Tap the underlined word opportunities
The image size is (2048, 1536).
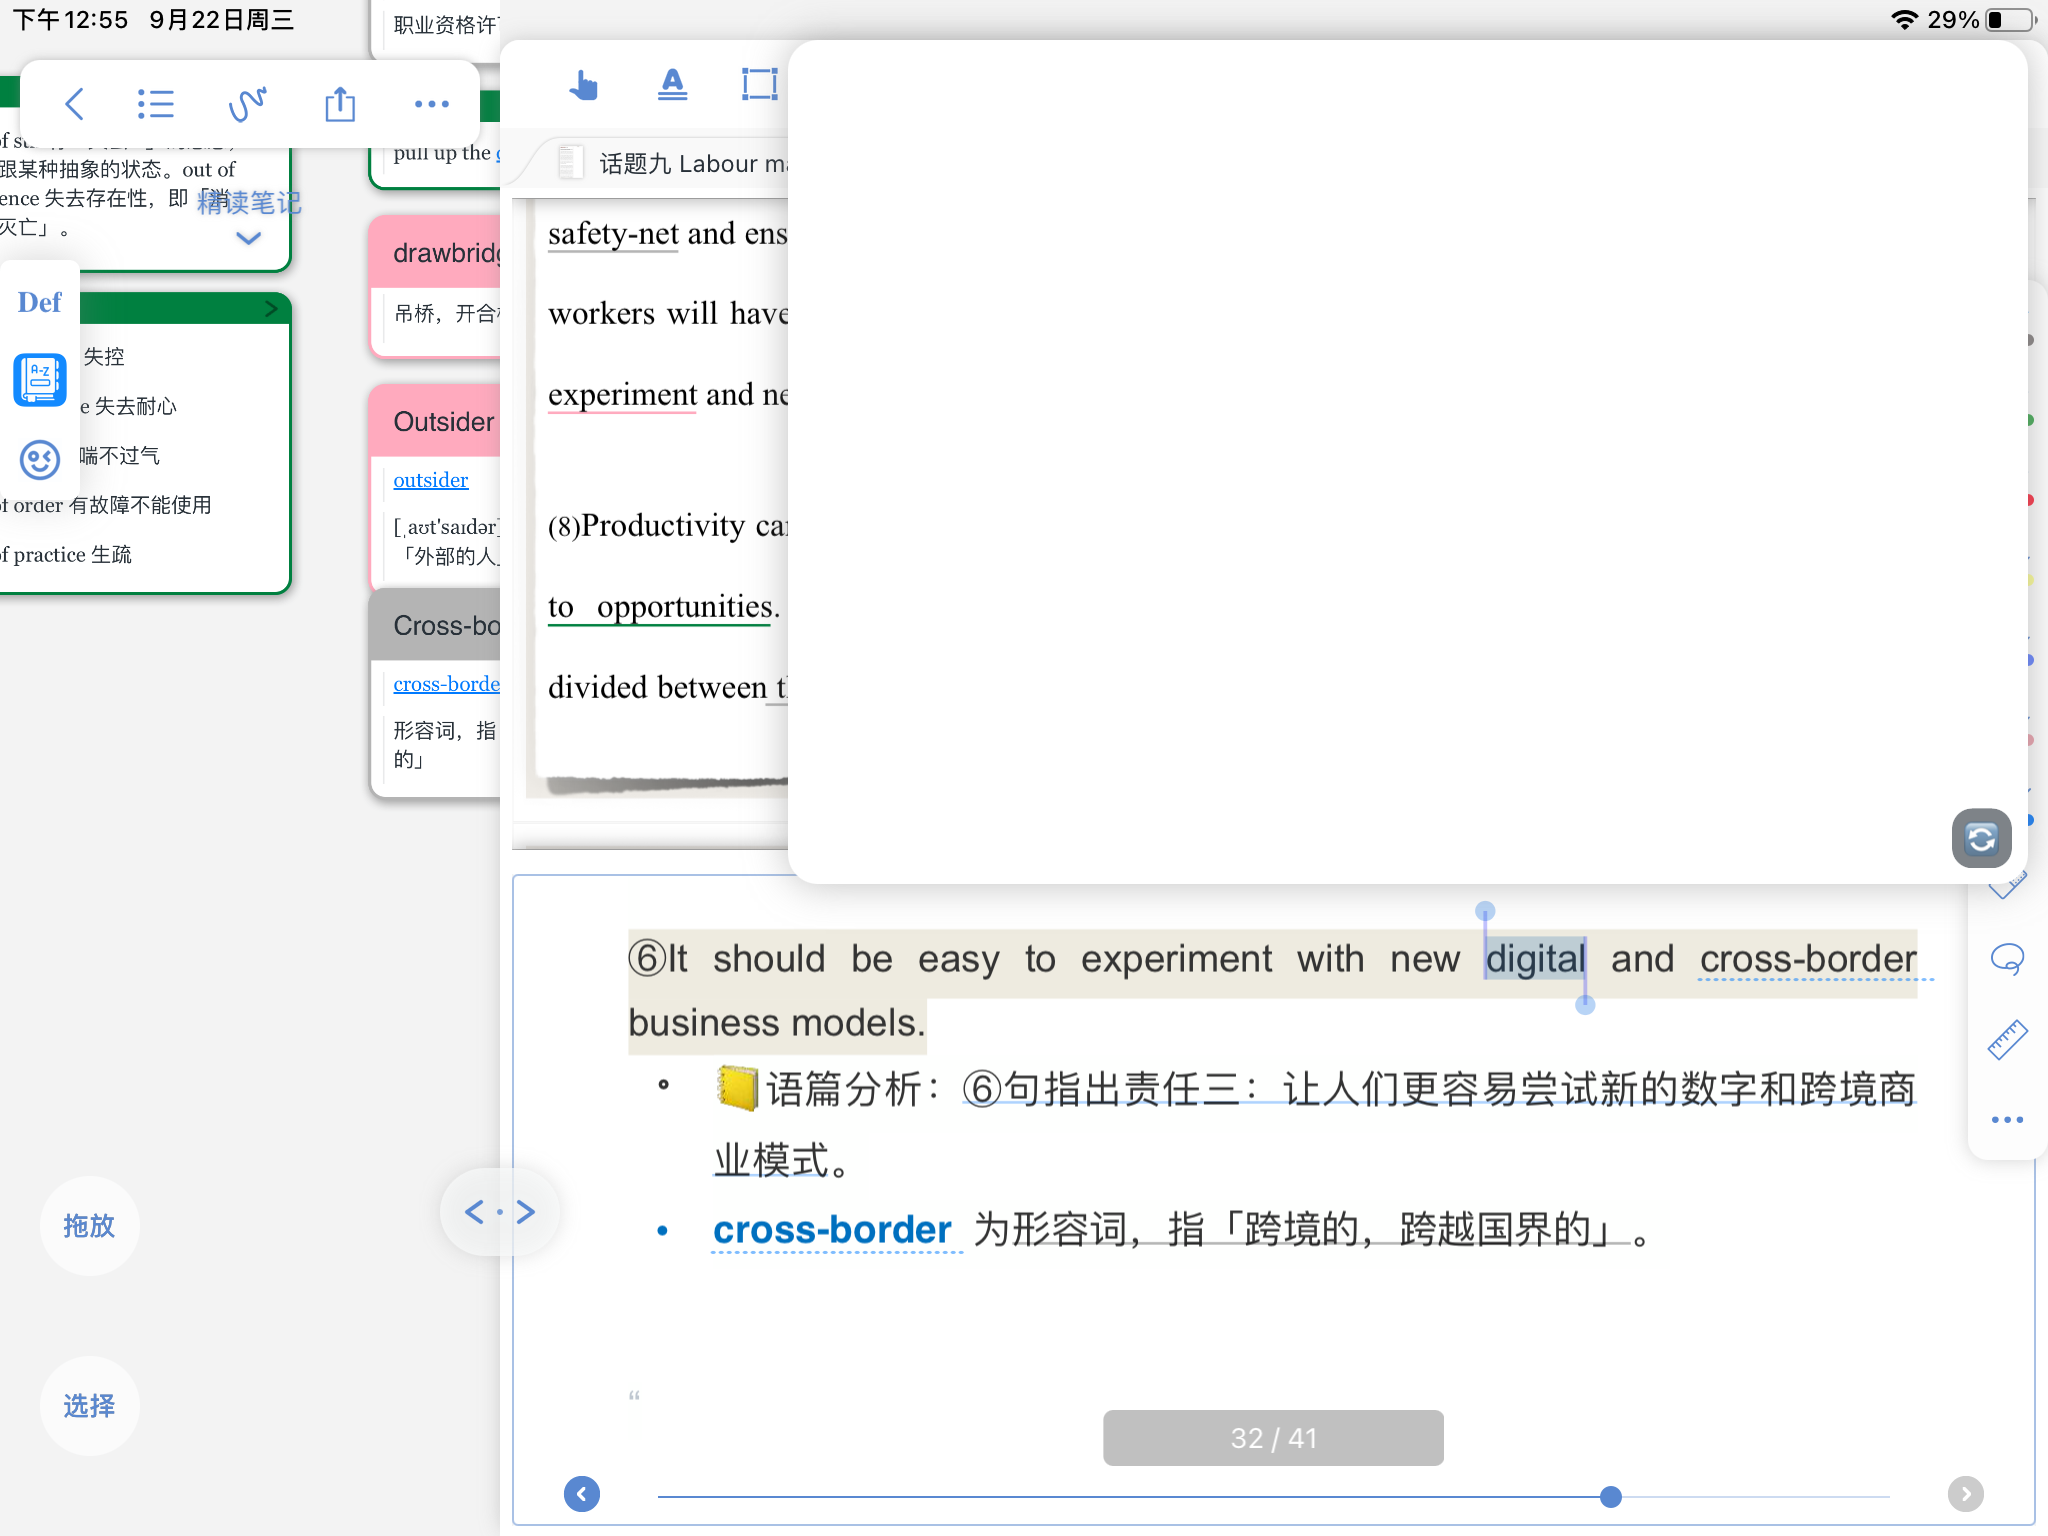pos(684,607)
